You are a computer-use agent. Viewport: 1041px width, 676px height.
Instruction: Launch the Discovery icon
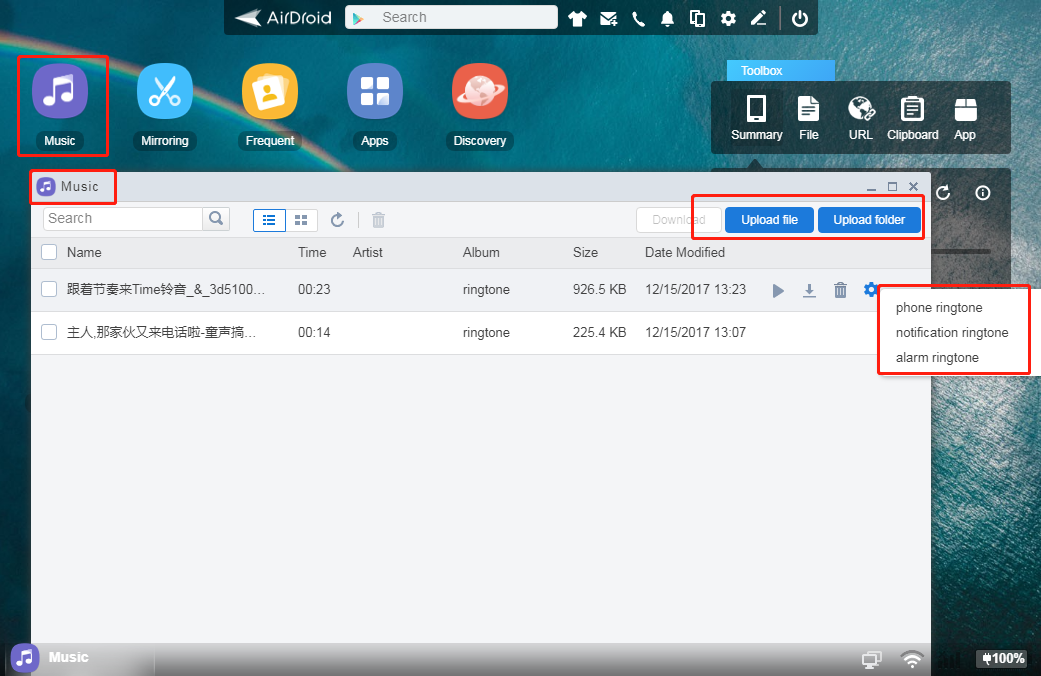(479, 91)
